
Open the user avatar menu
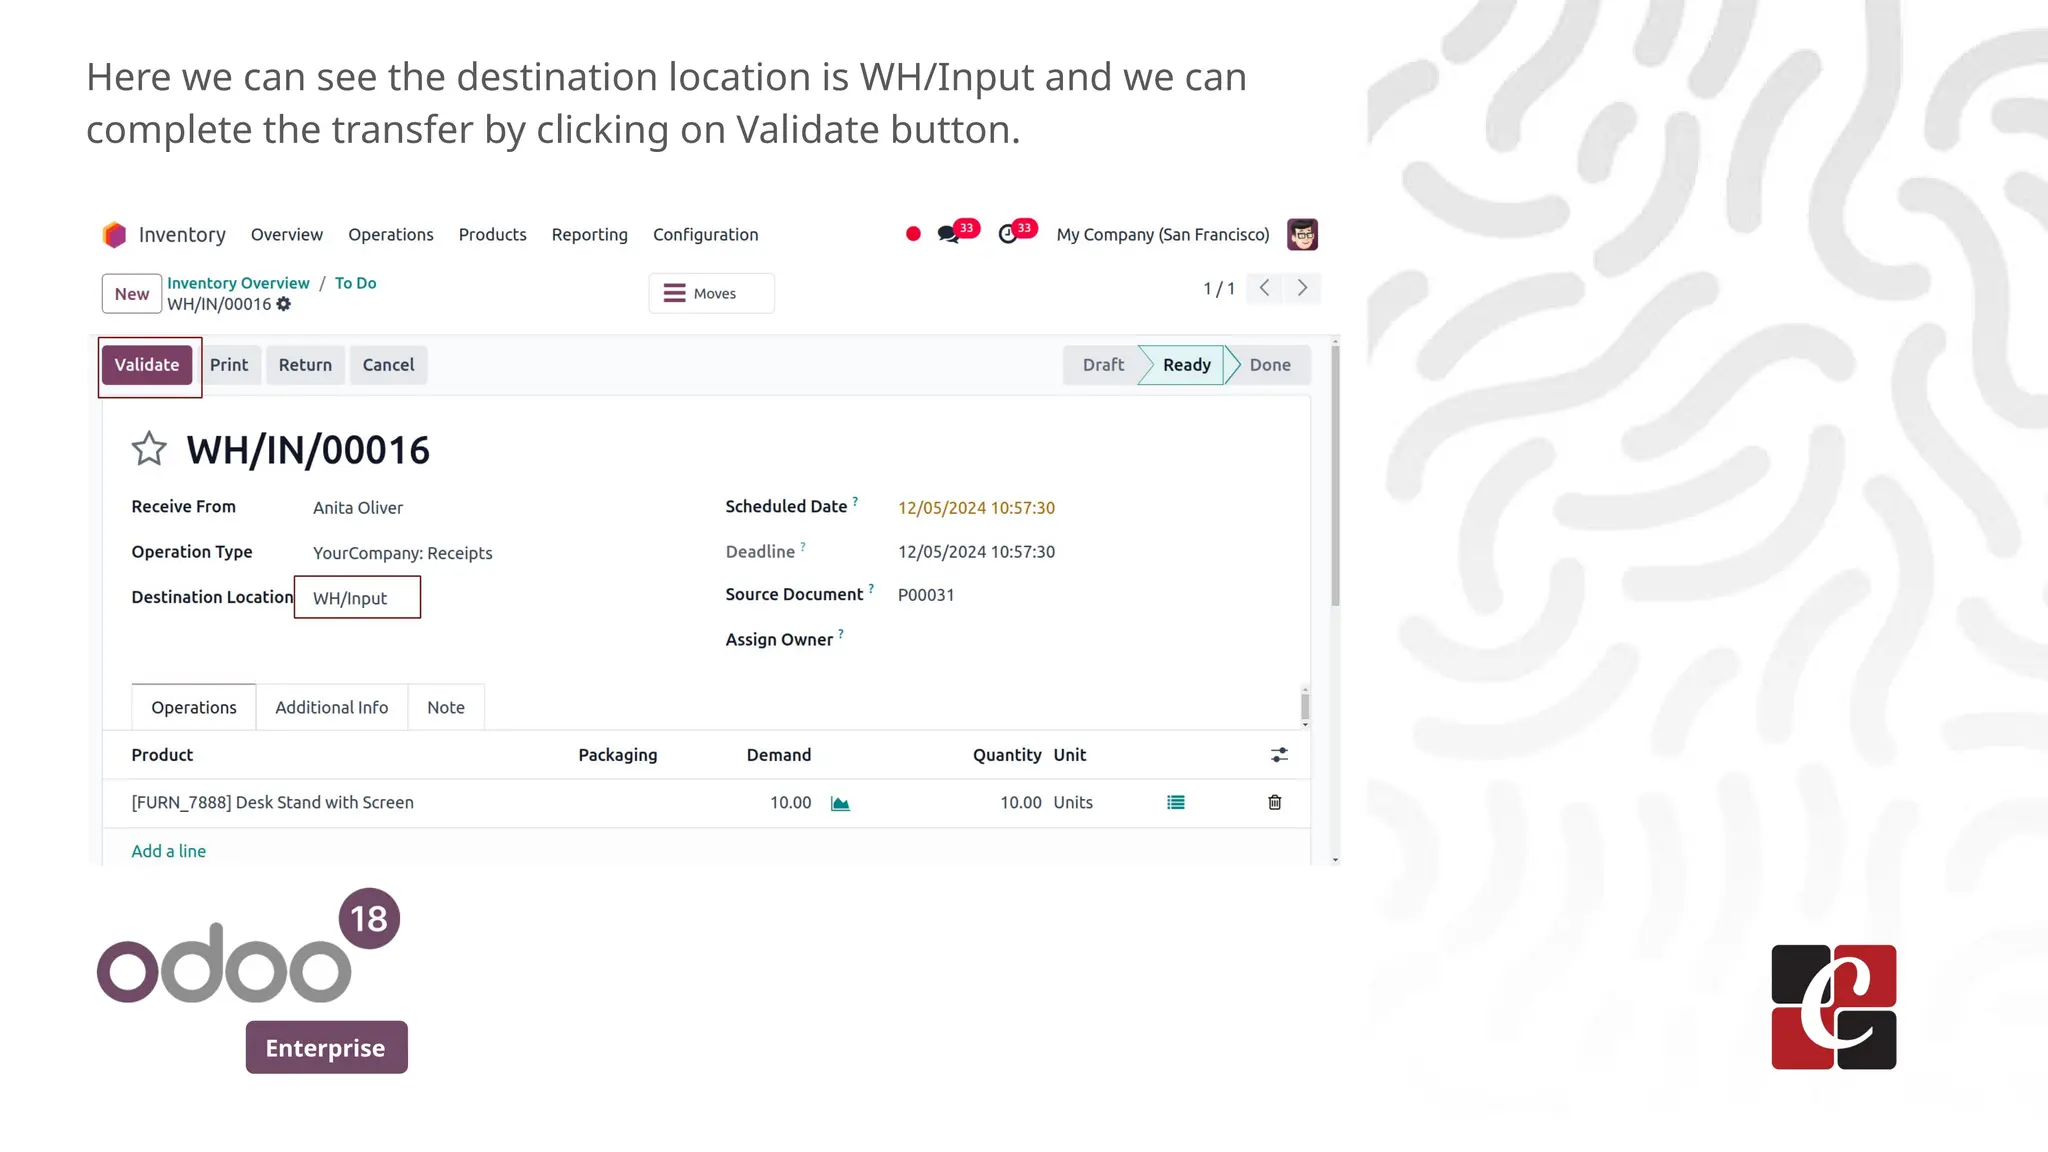[x=1302, y=234]
